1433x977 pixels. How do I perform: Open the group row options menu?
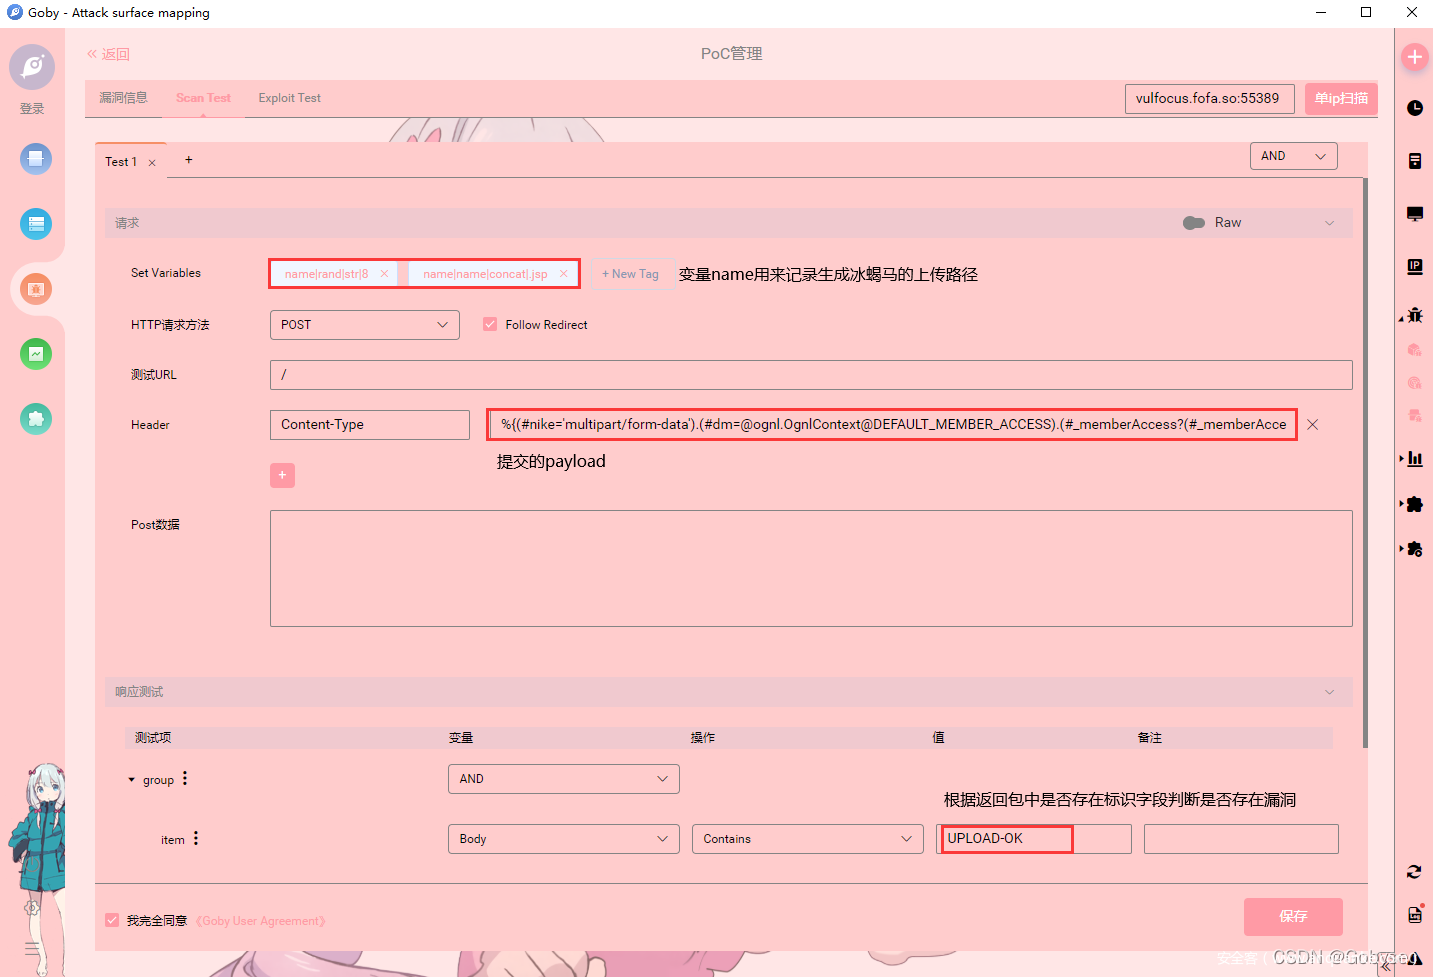[185, 778]
